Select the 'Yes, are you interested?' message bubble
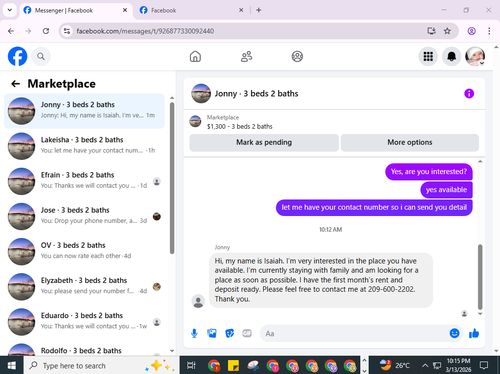The width and height of the screenshot is (500, 374). pos(429,172)
